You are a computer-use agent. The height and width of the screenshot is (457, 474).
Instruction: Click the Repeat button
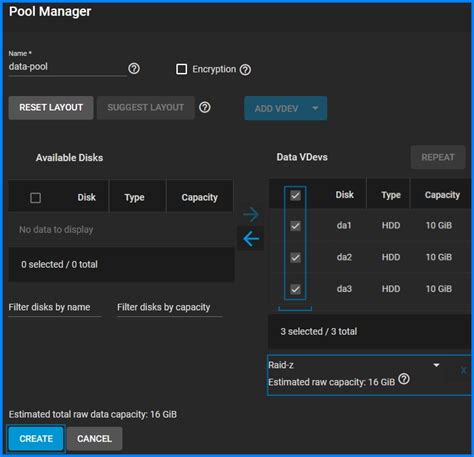point(438,157)
